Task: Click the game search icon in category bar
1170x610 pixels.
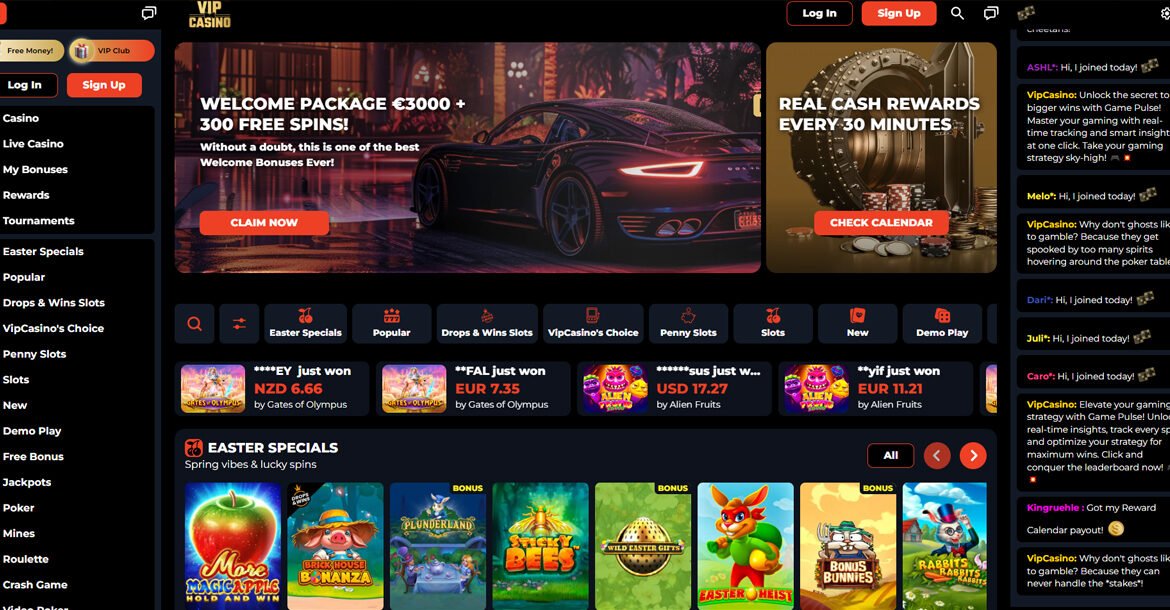Action: [x=194, y=324]
